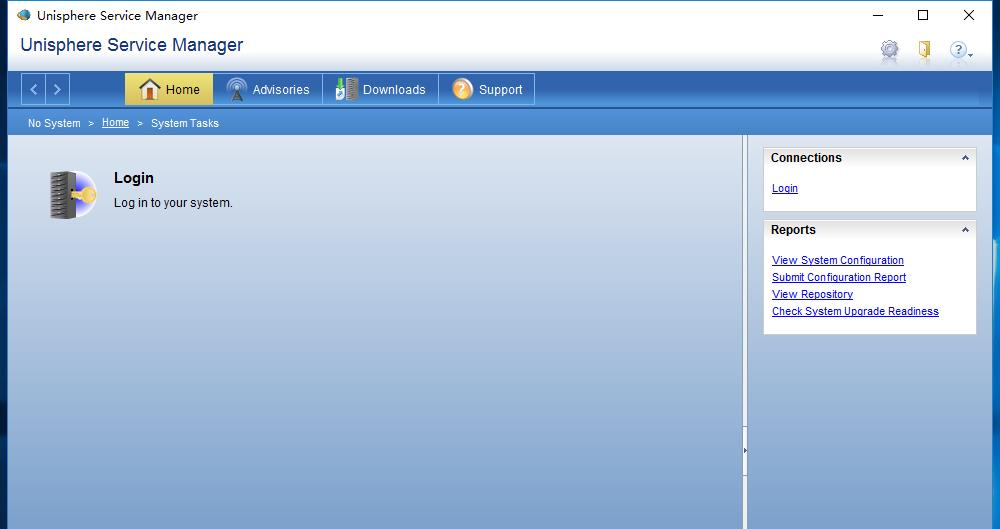Click the Unisphere title bar app icon

pos(24,15)
